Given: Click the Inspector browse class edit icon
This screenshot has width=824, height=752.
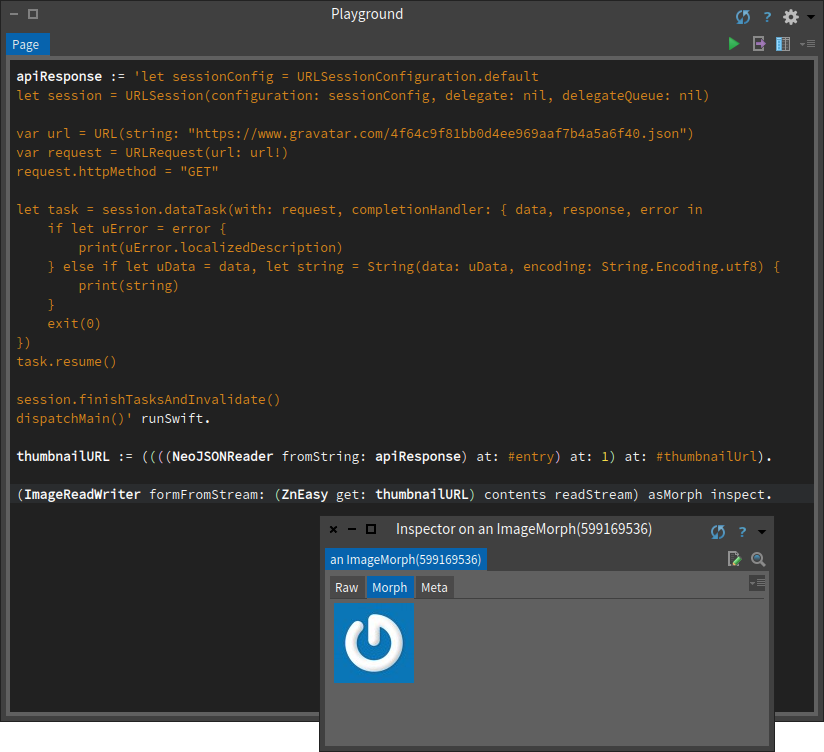Looking at the screenshot, I should [x=734, y=559].
